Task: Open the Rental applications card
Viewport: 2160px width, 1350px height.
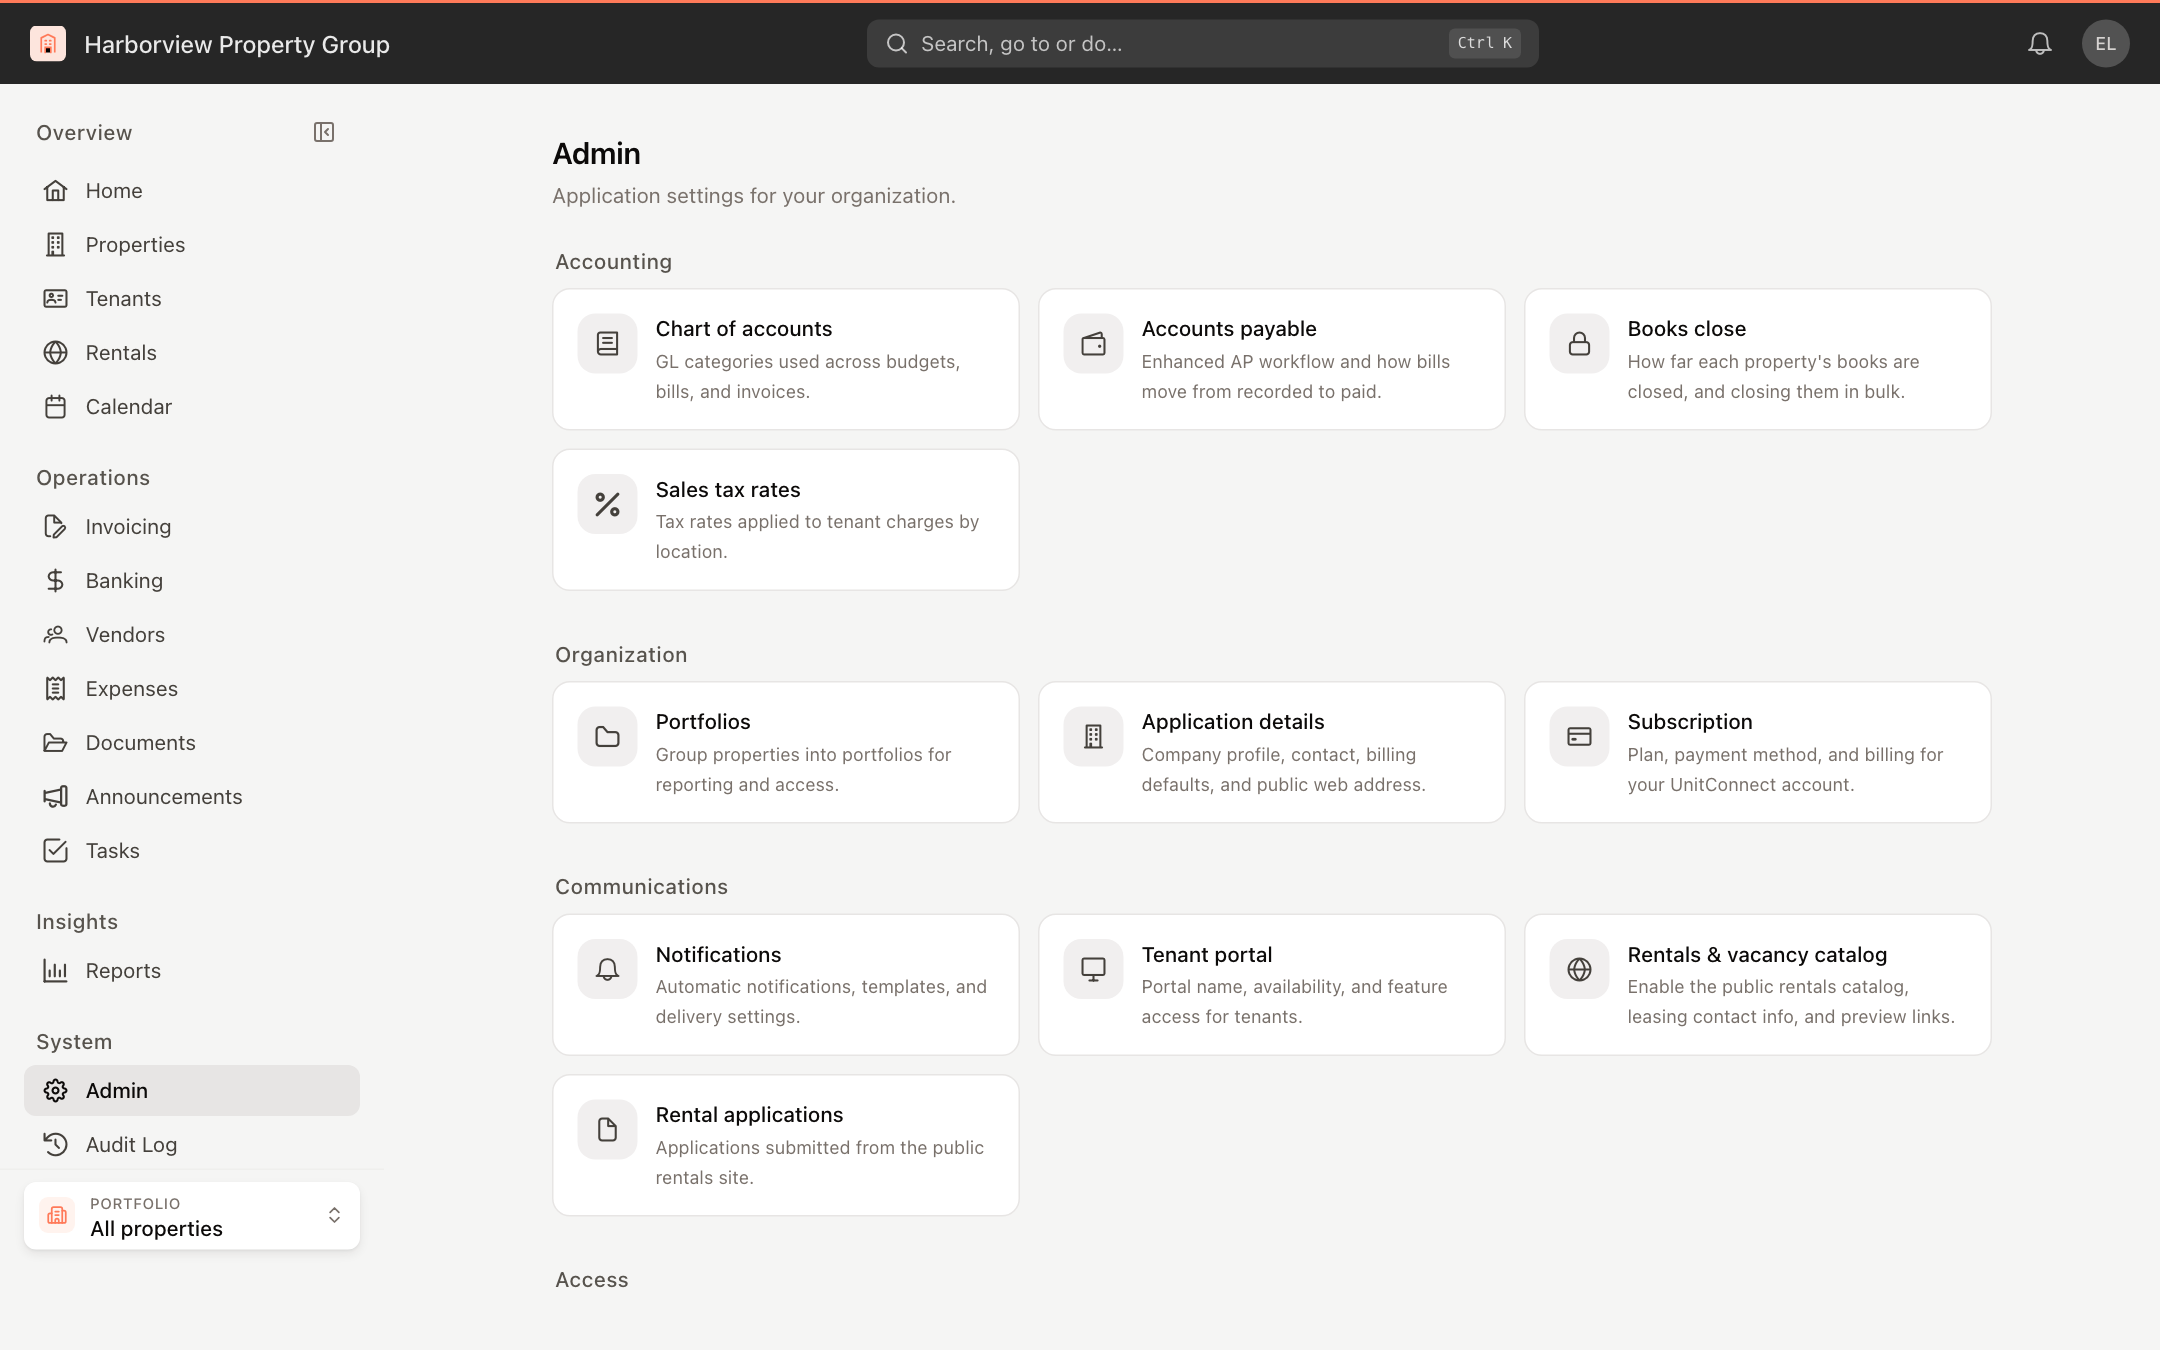Action: (x=786, y=1145)
